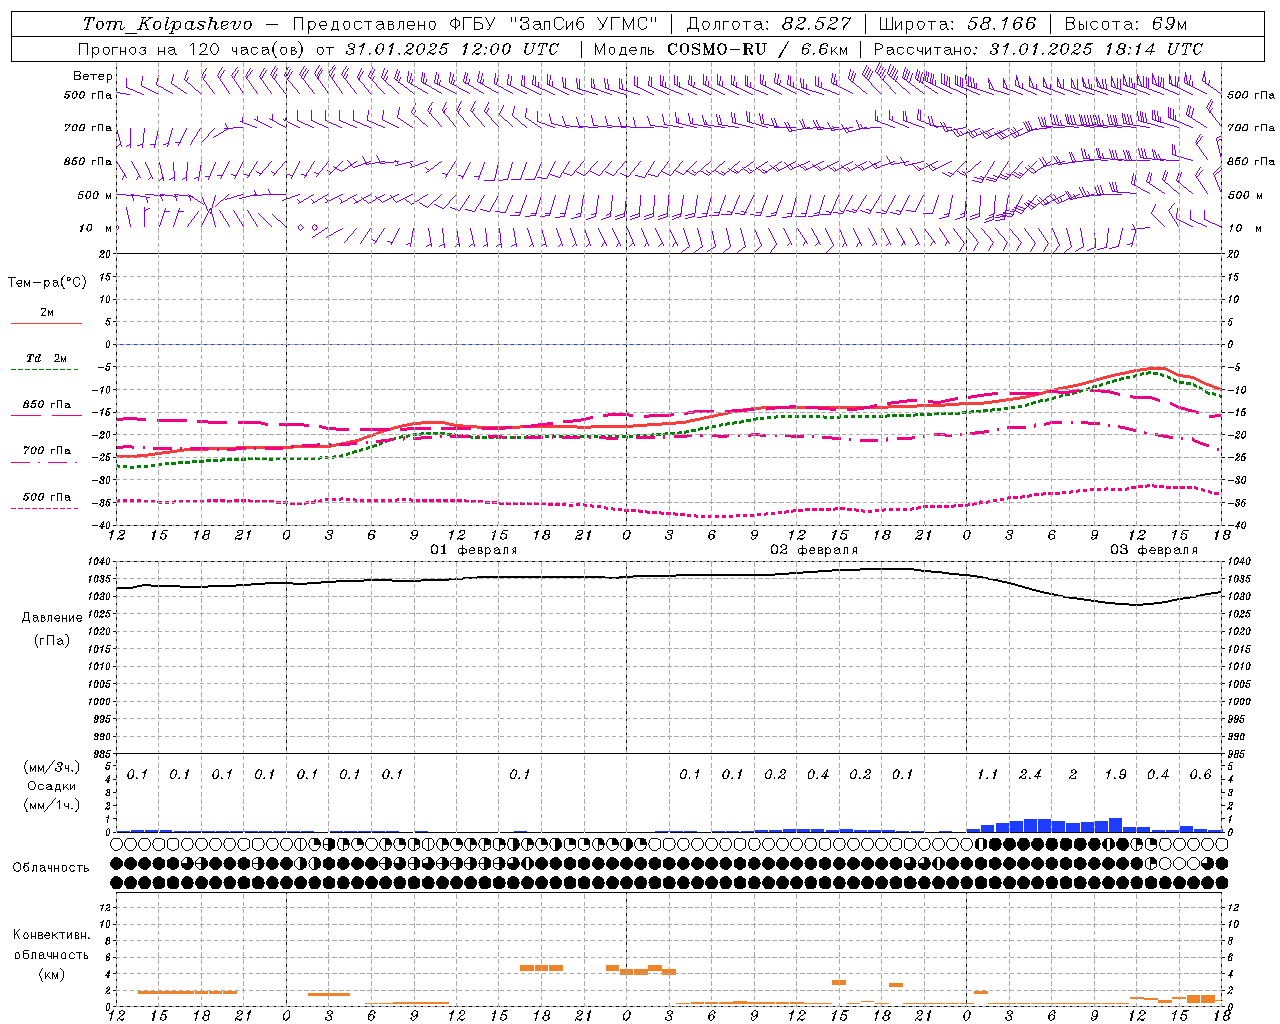Screen dimensions: 1280x1024
Task: Click the '700 гПа' temperature legend entry
Action: [47, 451]
